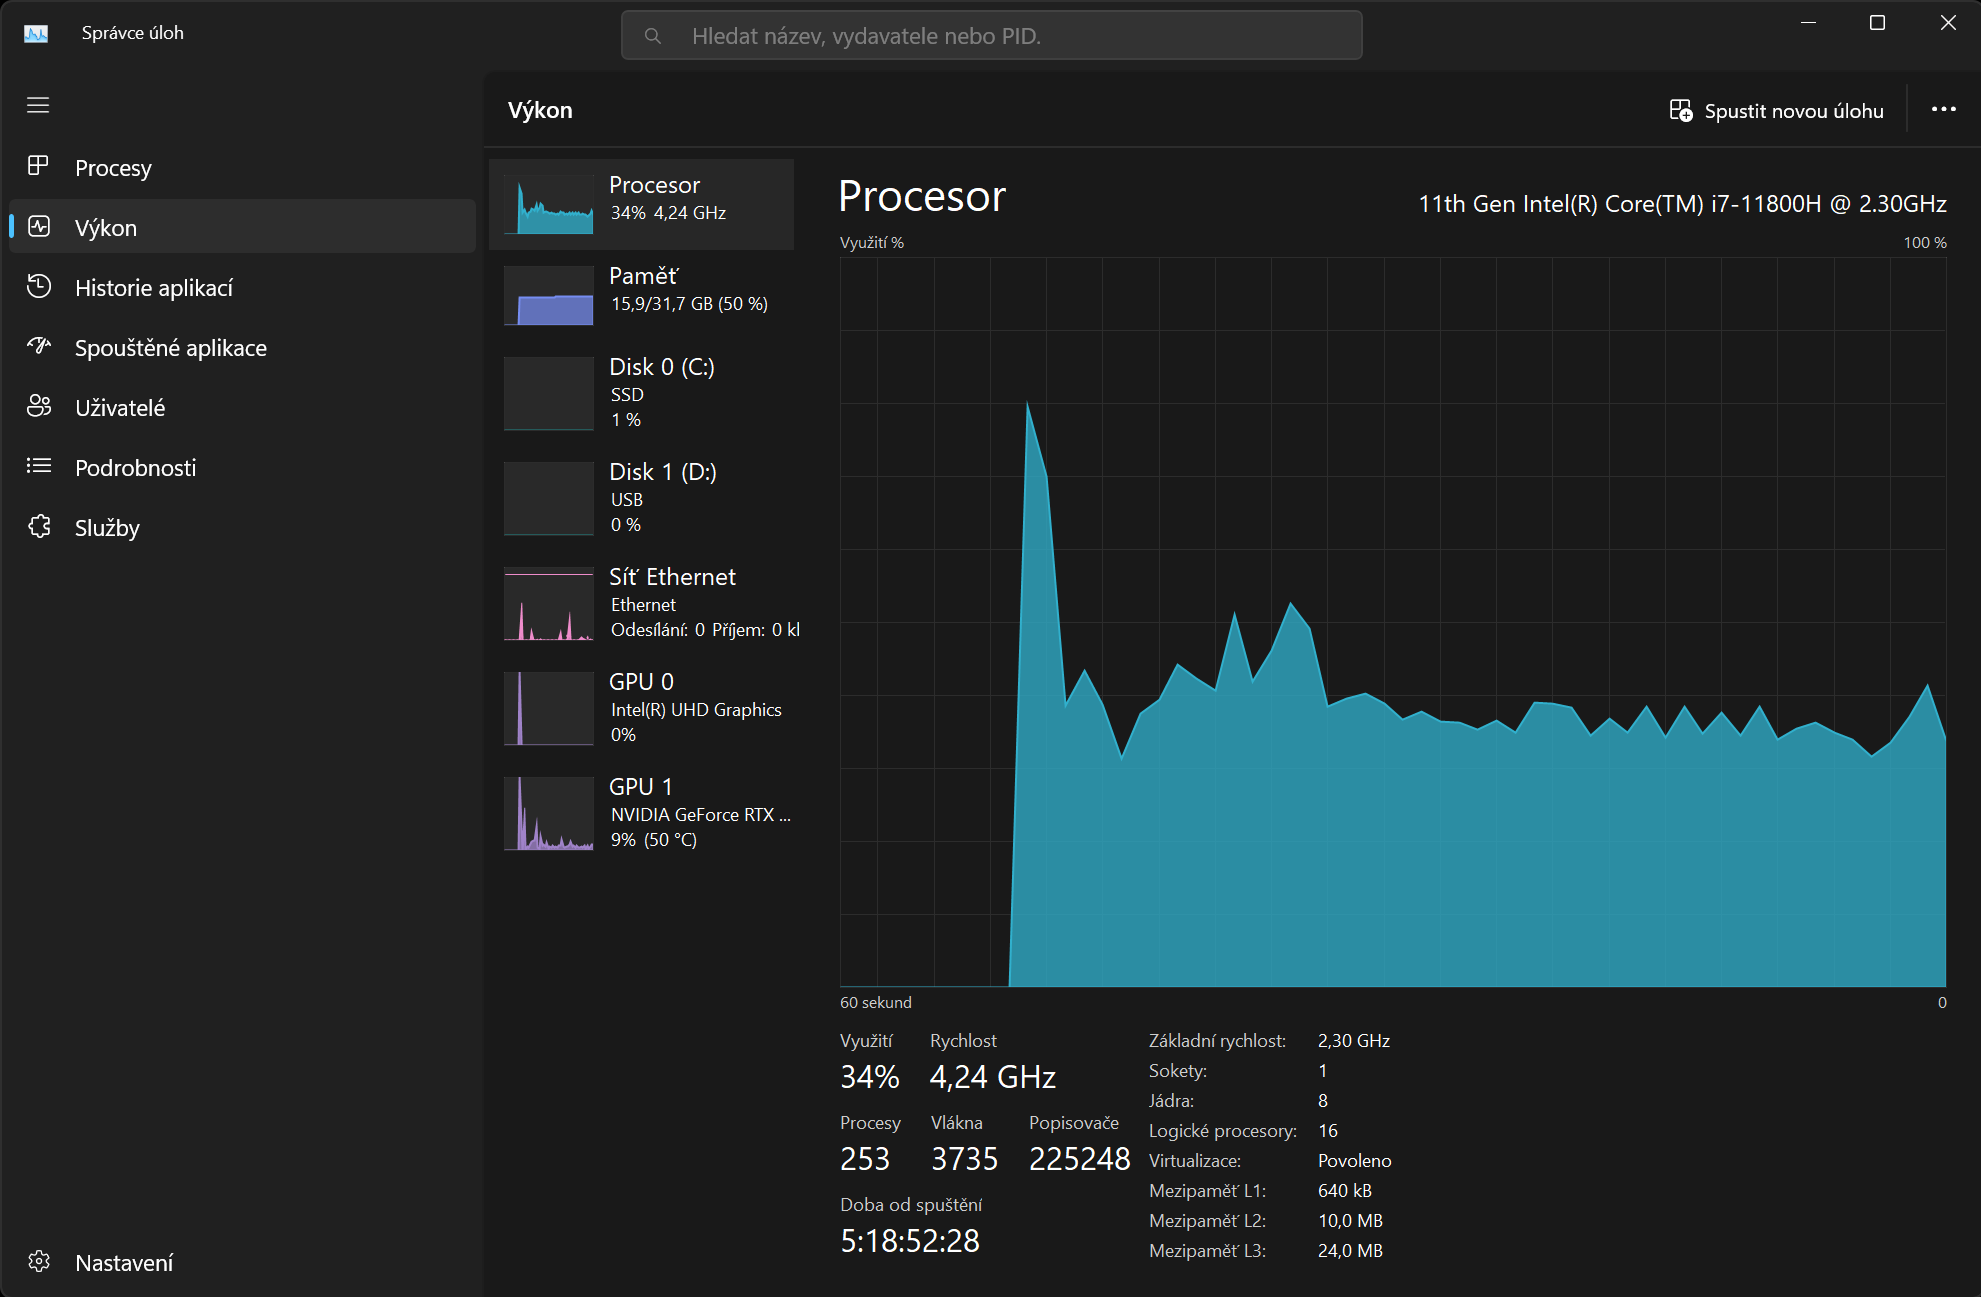Click the Historie aplikací clock icon

[x=38, y=287]
